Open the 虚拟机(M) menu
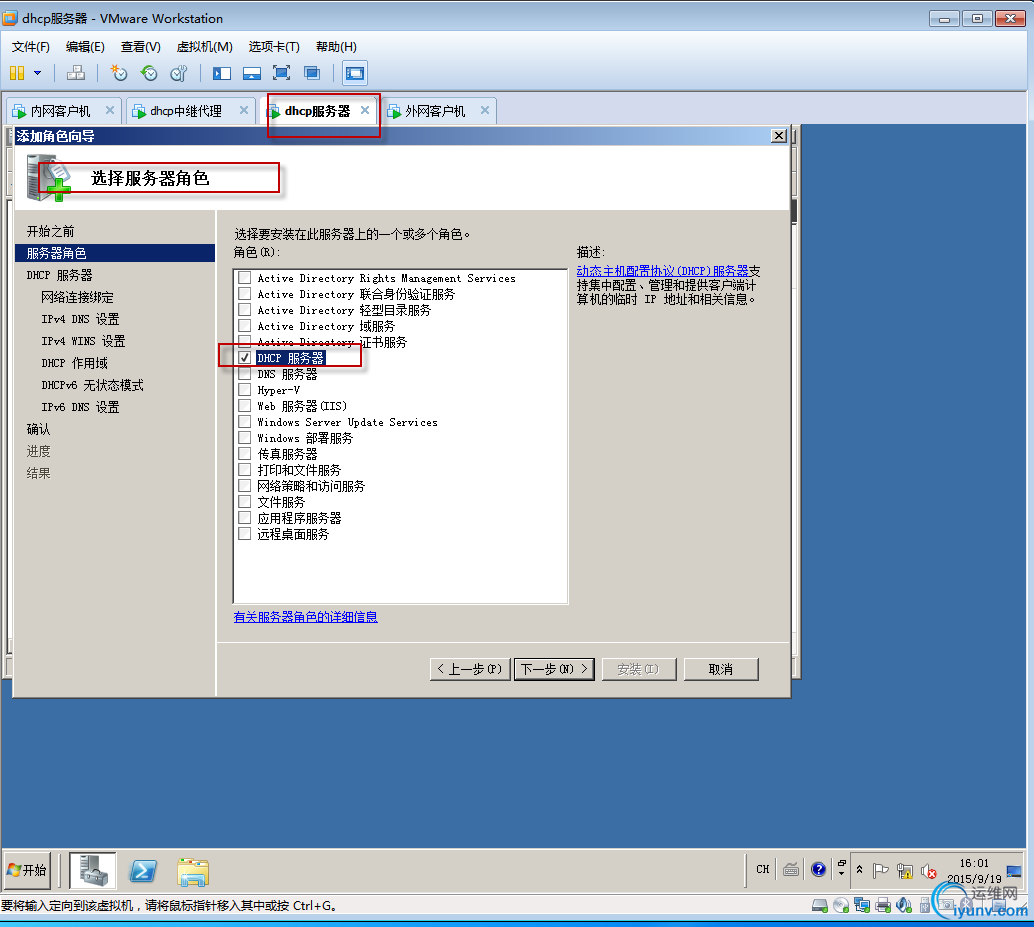This screenshot has width=1034, height=927. (204, 47)
